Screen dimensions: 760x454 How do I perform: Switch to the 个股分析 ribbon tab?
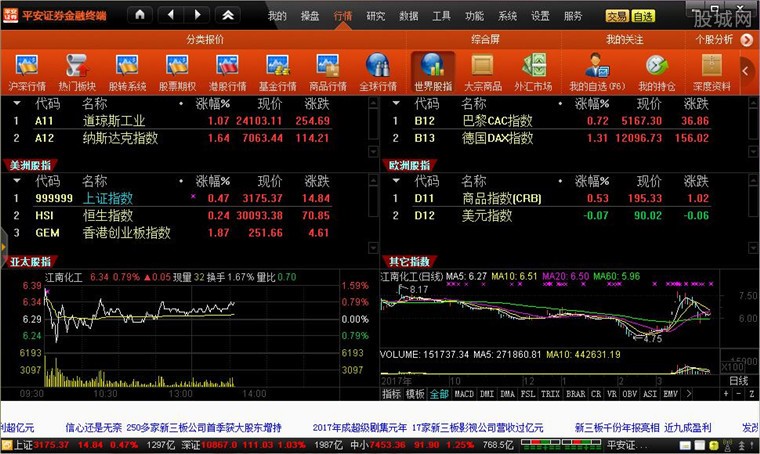[714, 40]
